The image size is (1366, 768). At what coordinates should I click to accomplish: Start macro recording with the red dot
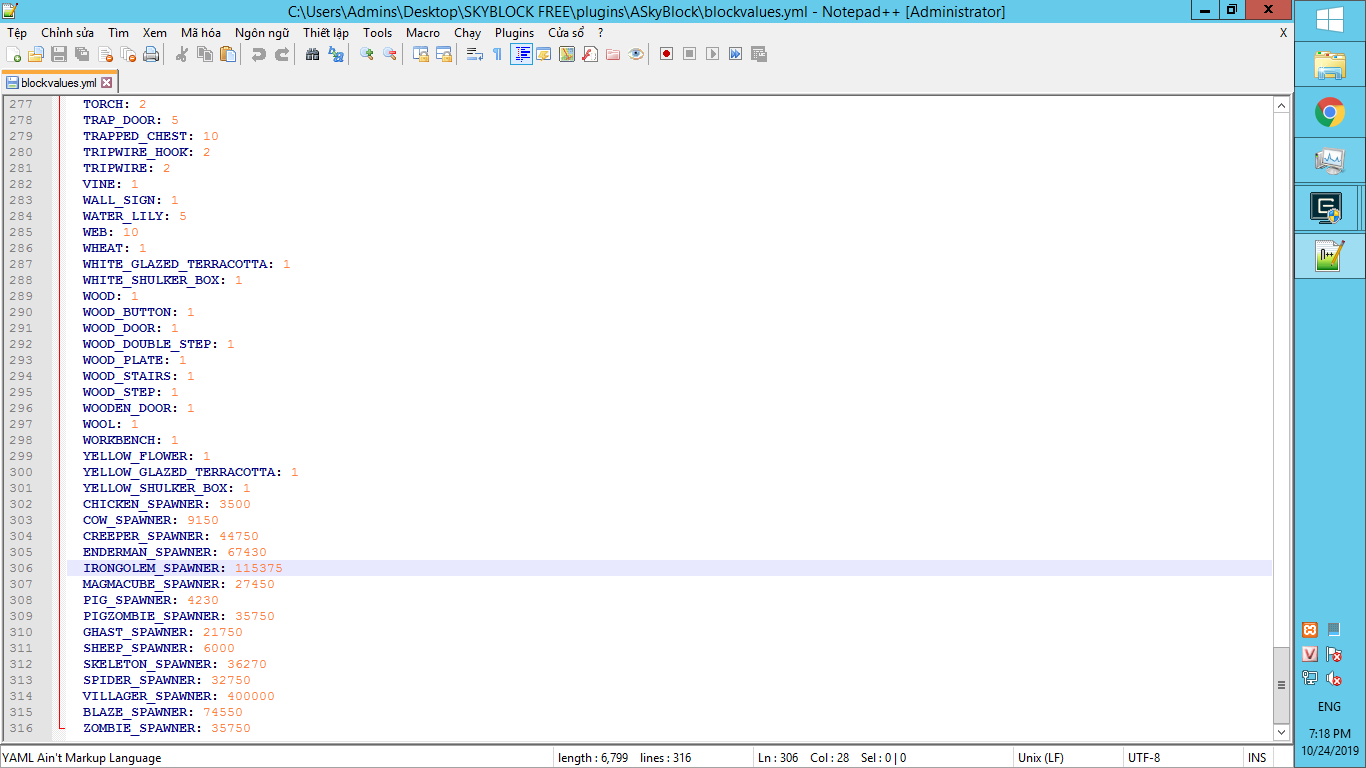click(x=666, y=54)
